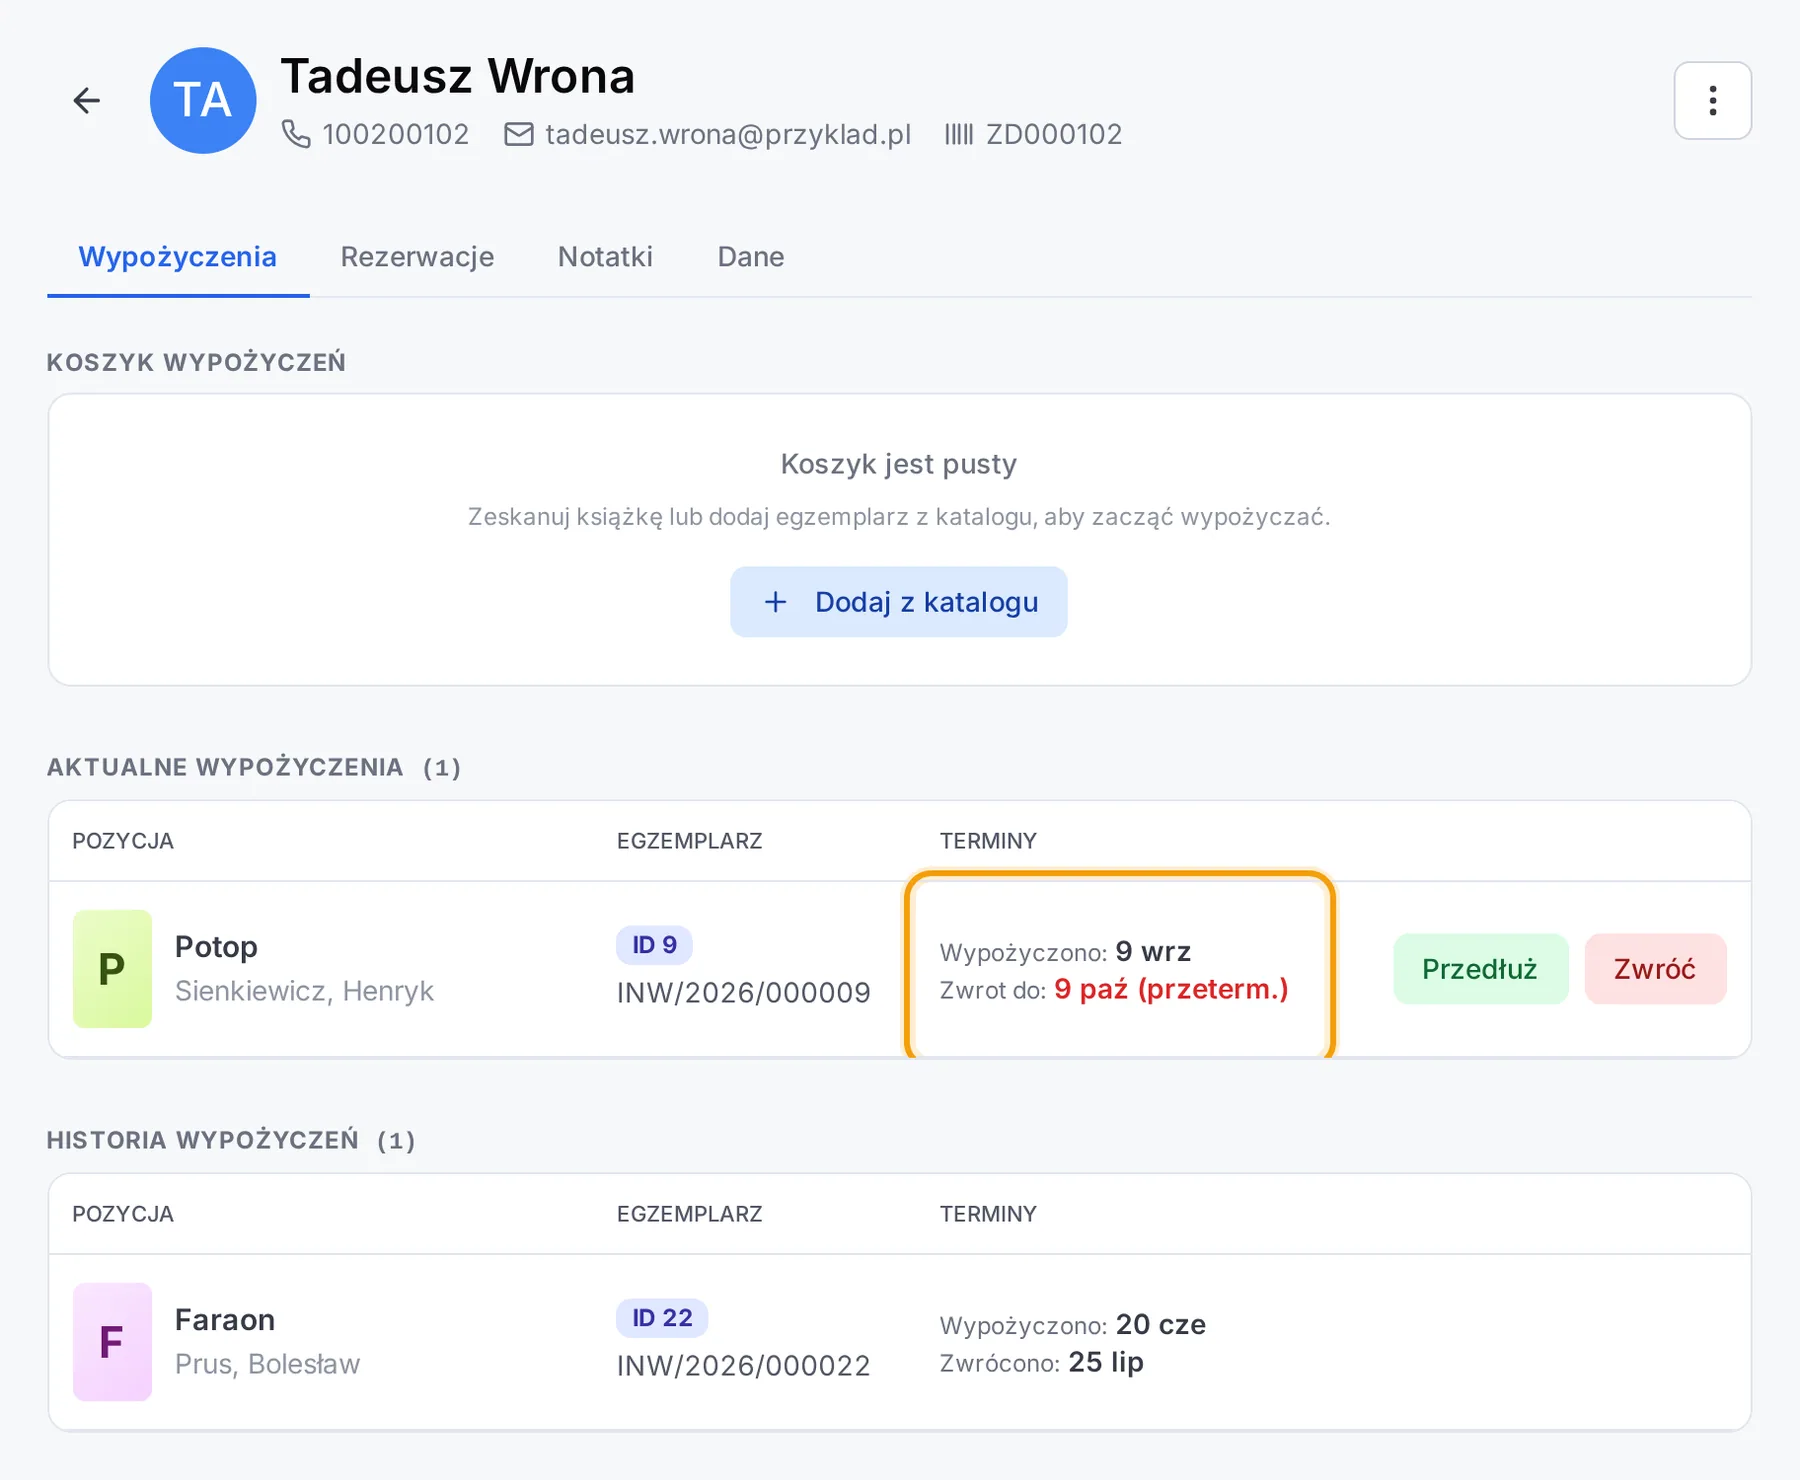Click the author Sienkiewicz, Henryk

click(x=304, y=991)
